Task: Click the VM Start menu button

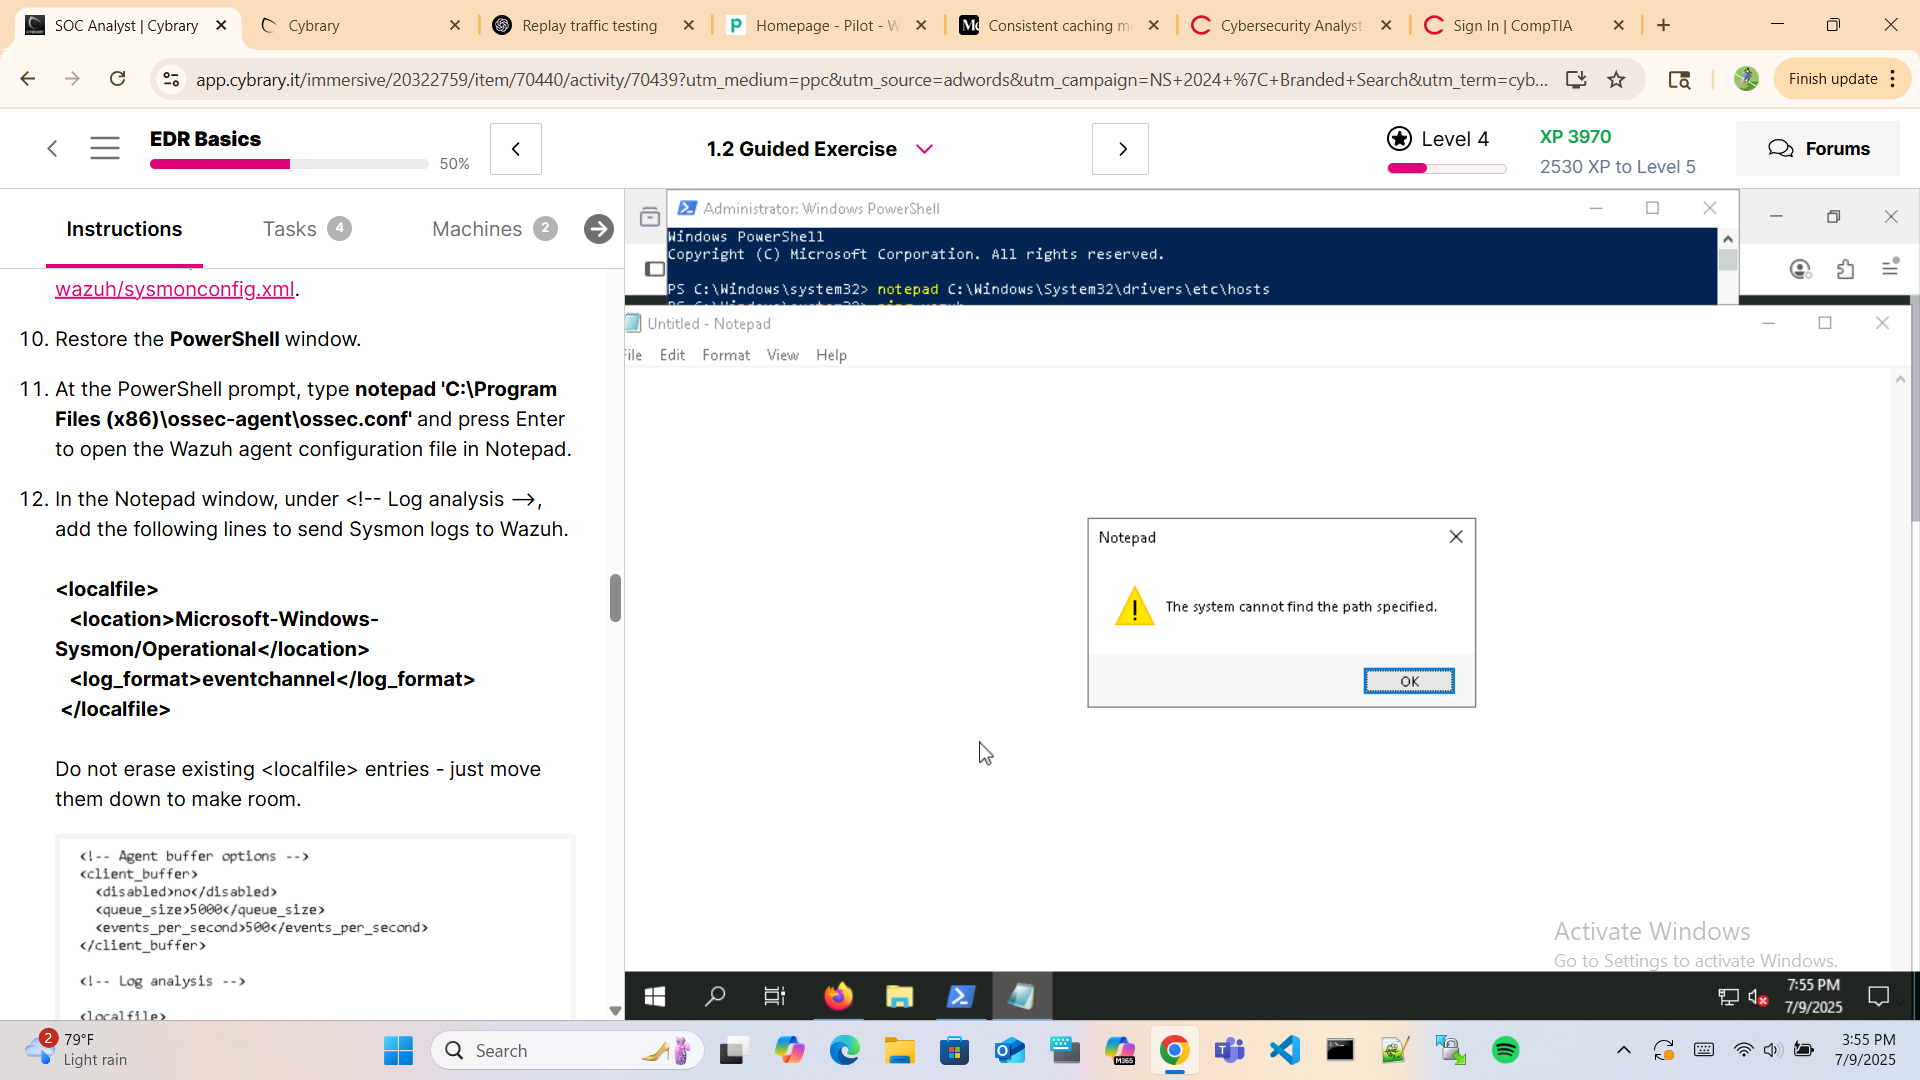Action: [x=655, y=996]
